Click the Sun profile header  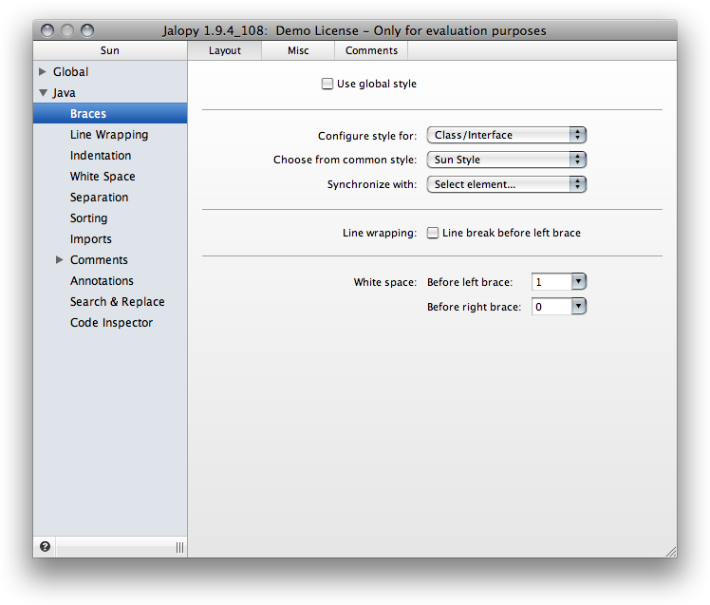[110, 50]
